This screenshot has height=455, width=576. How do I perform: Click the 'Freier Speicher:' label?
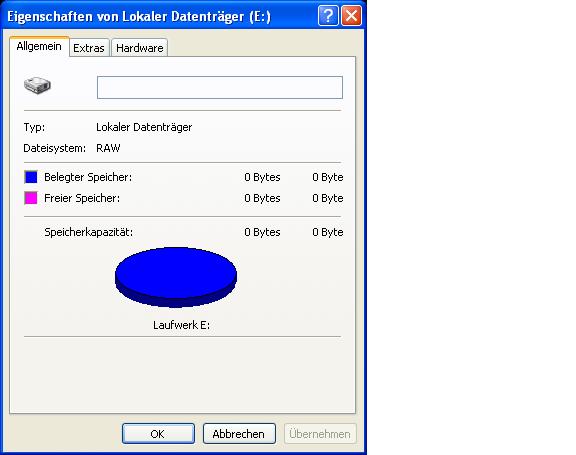click(82, 198)
